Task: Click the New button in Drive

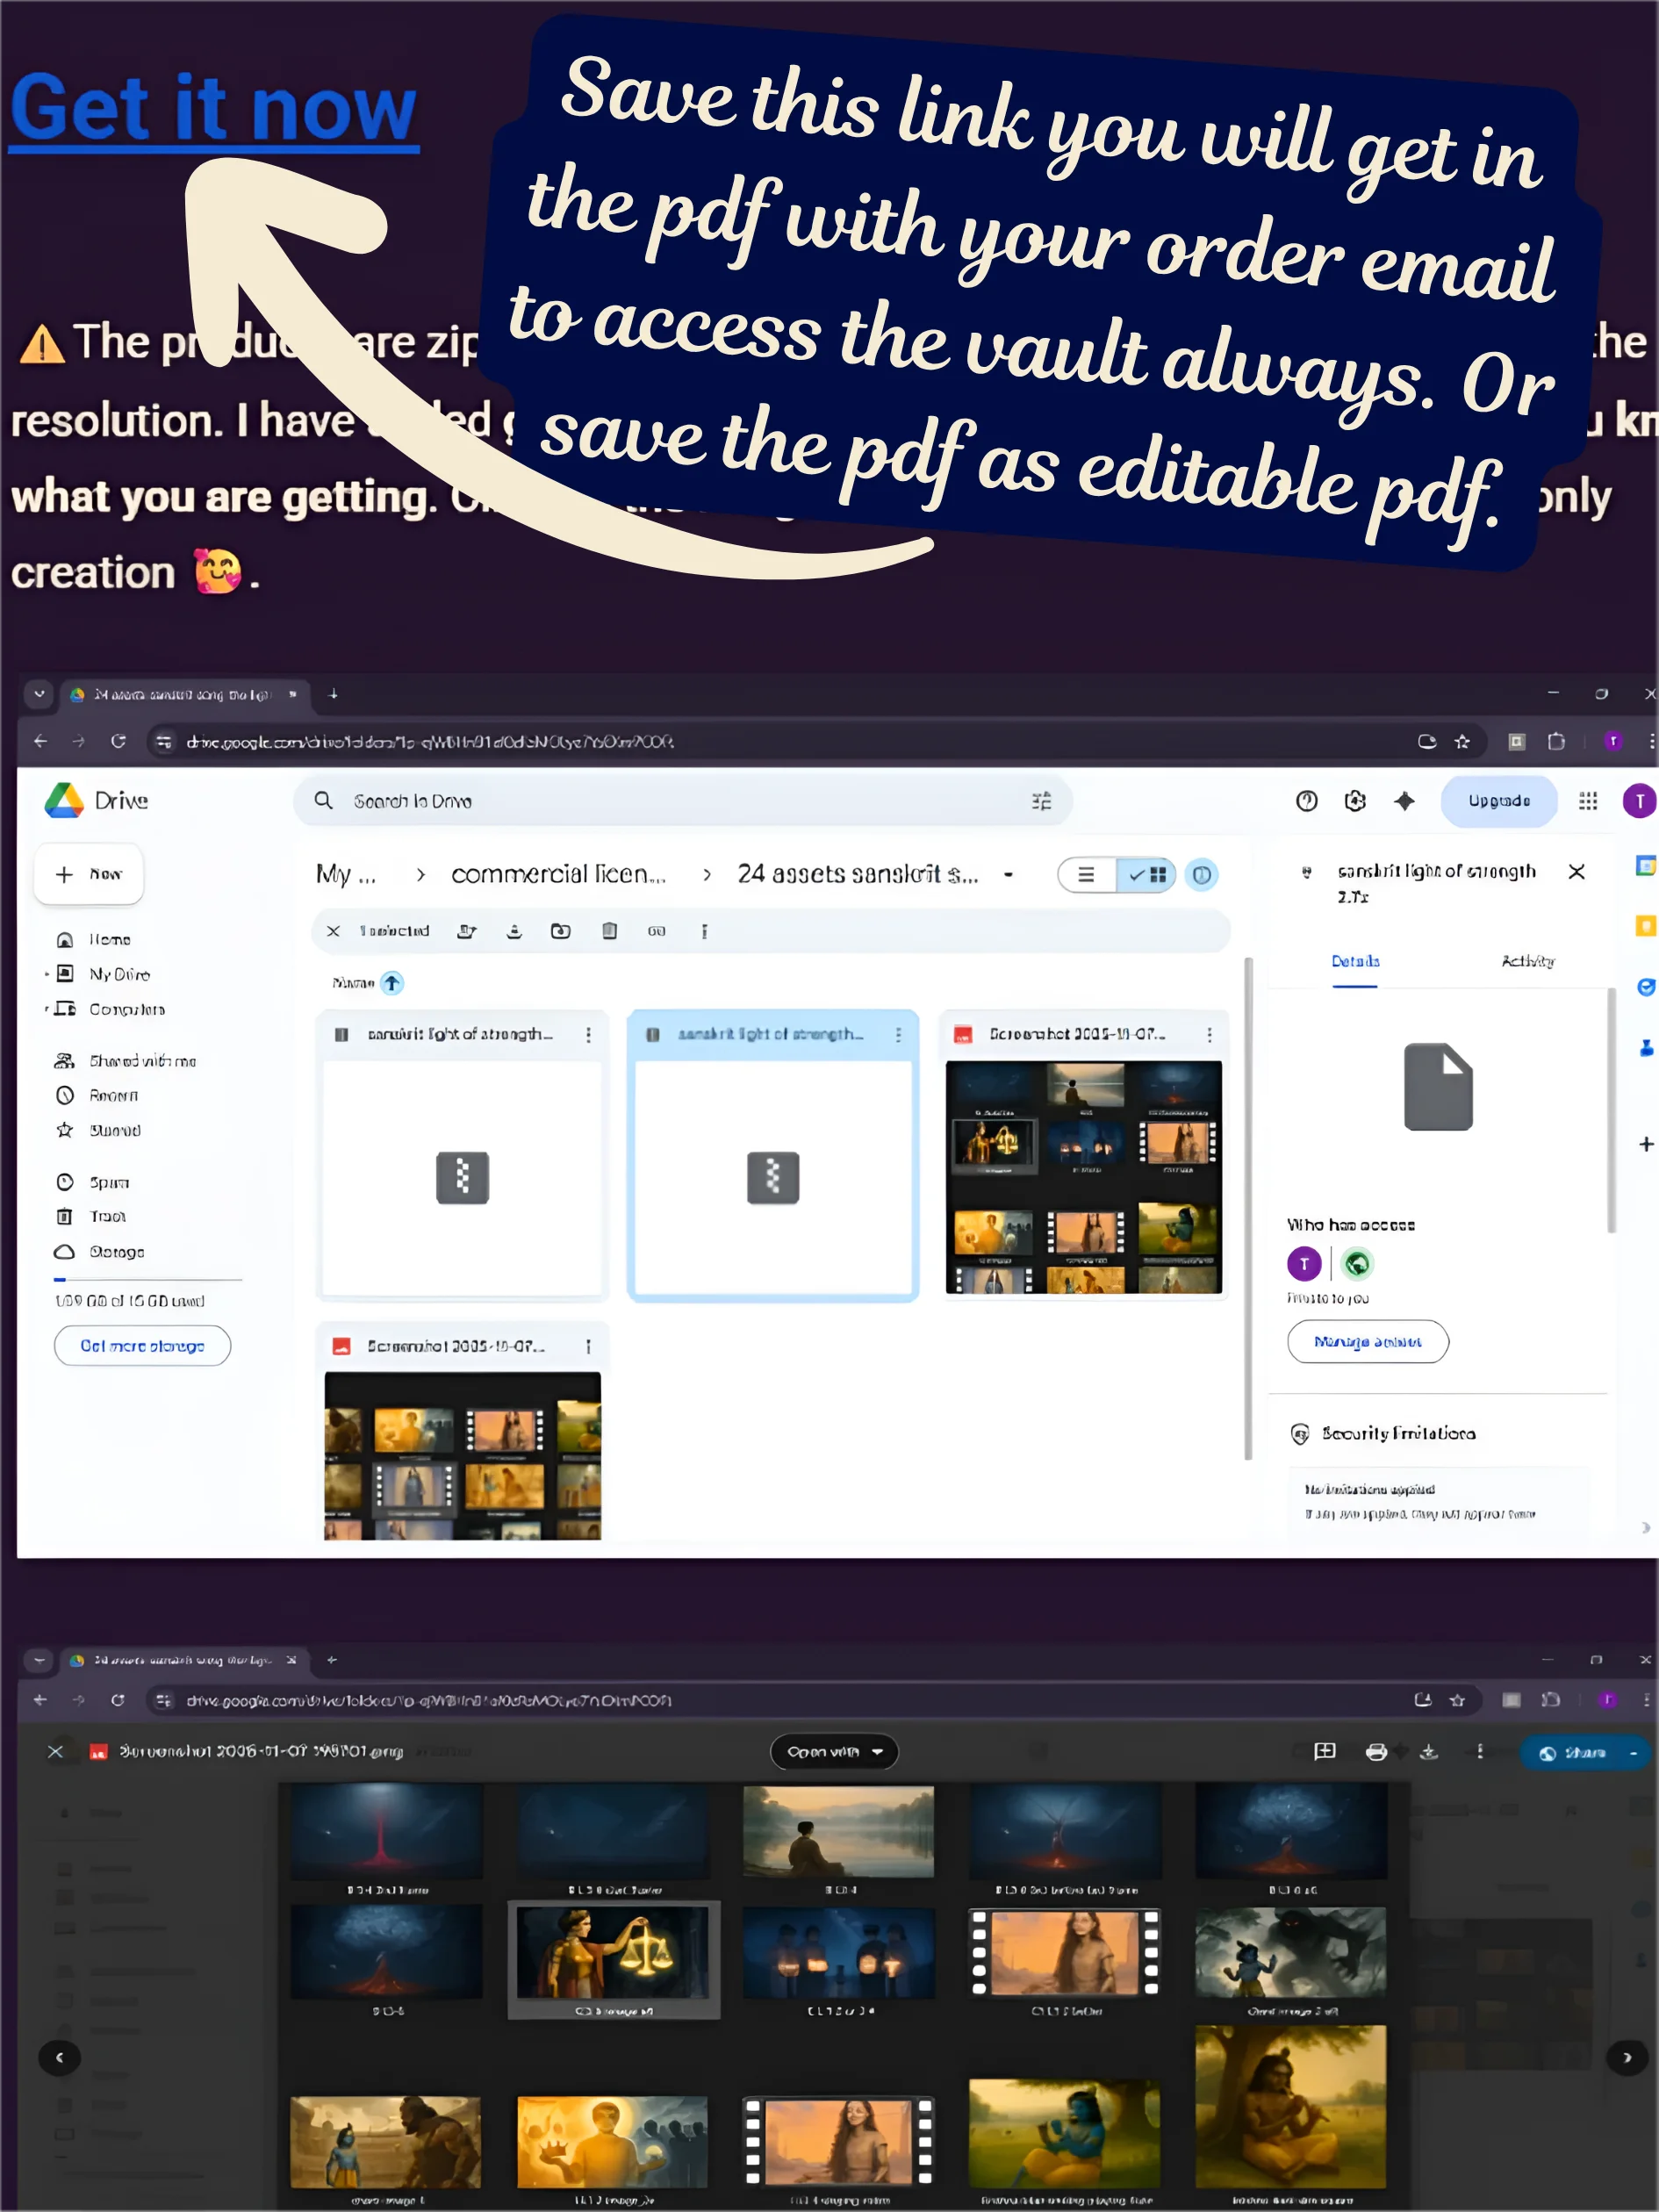Action: 89,874
